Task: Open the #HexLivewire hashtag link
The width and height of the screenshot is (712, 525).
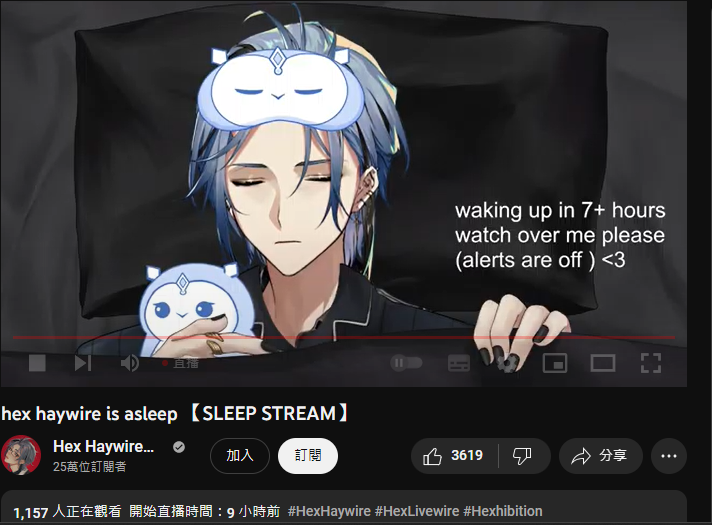Action: pyautogui.click(x=417, y=511)
